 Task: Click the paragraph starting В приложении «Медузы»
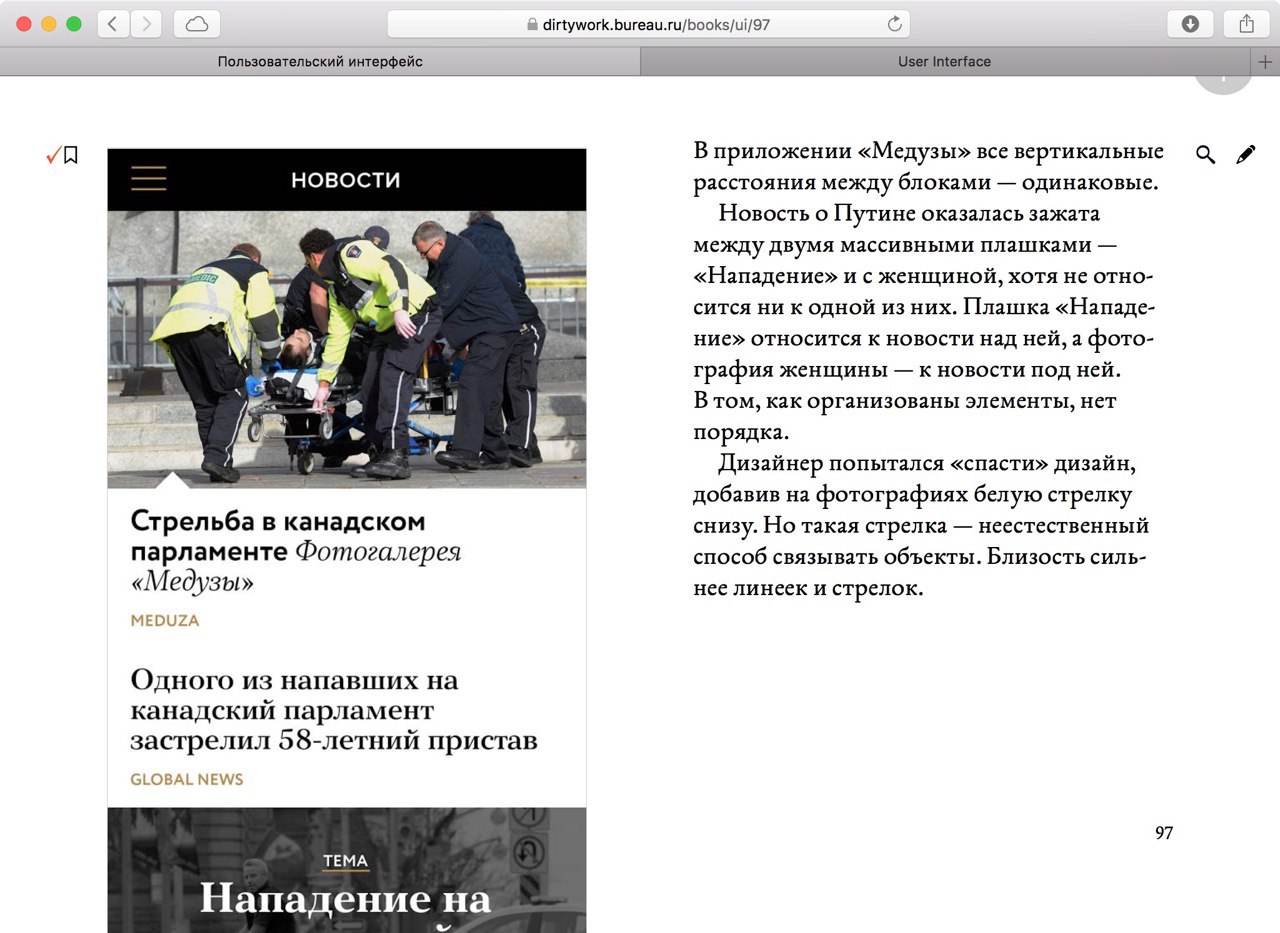(x=929, y=167)
